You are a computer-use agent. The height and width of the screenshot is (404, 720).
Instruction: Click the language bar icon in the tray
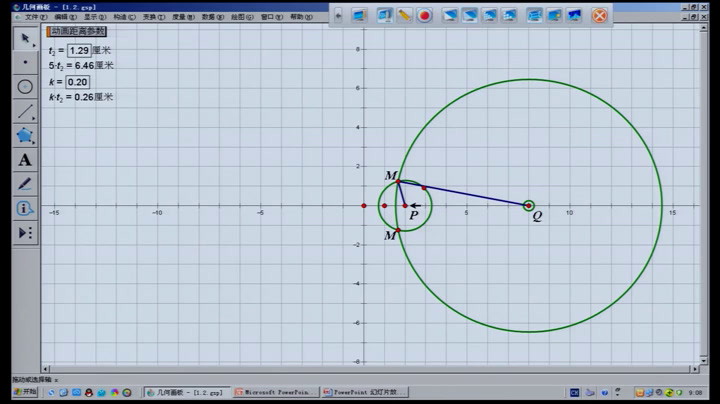click(574, 393)
